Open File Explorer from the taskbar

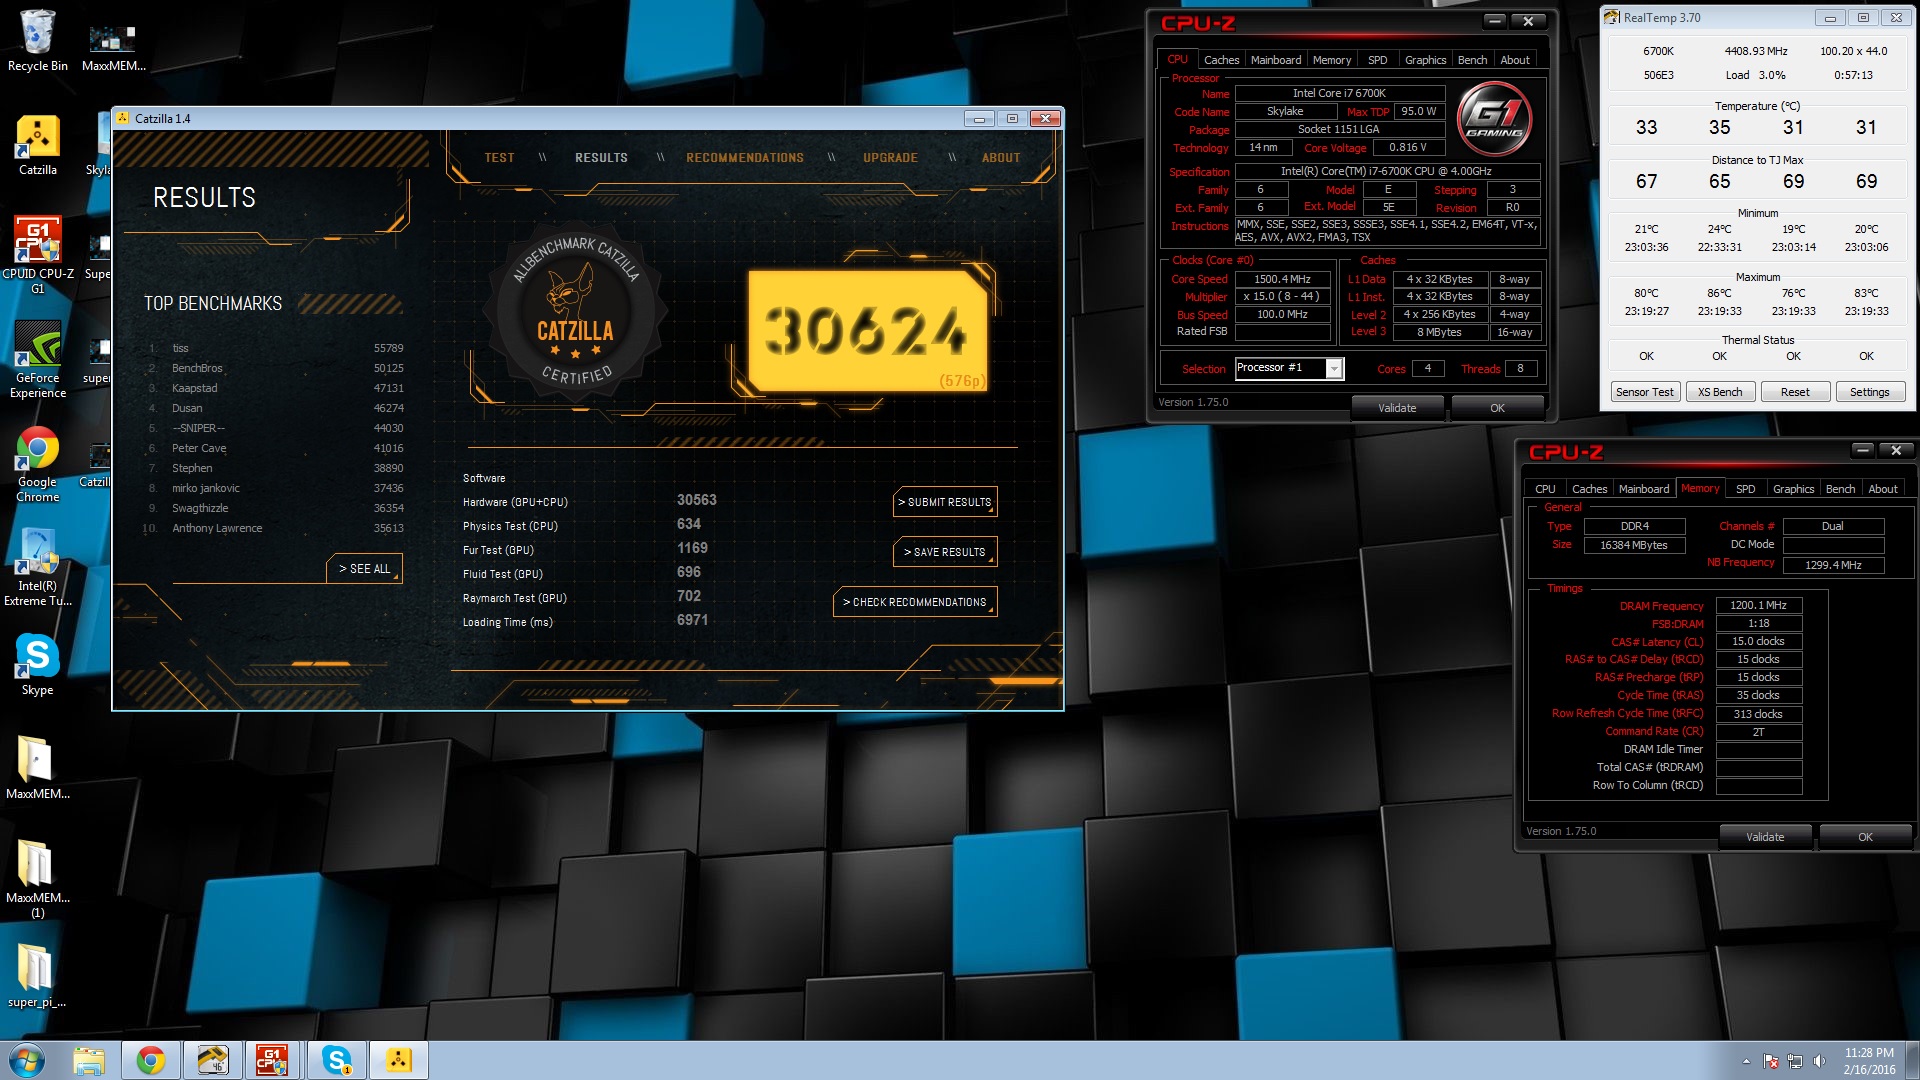pyautogui.click(x=89, y=1060)
